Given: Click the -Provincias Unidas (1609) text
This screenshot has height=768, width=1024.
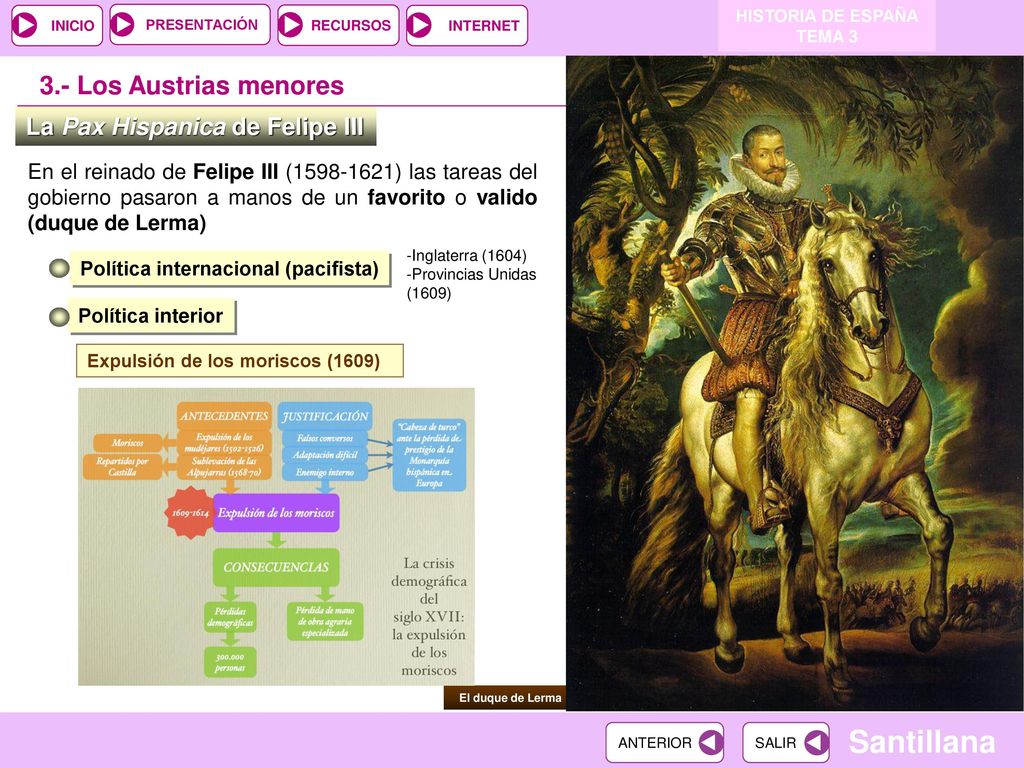Looking at the screenshot, I should [x=471, y=283].
